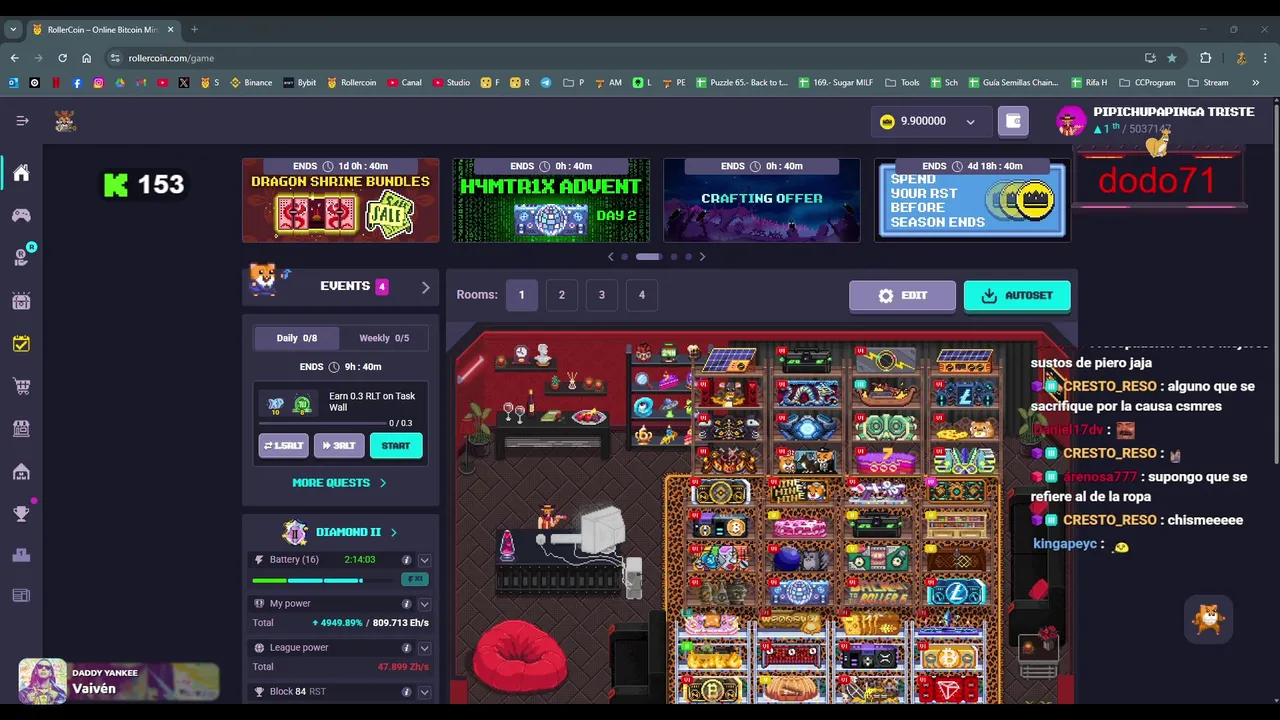Screen dimensions: 1280x720
Task: Expand the League power section chevron
Action: click(424, 648)
